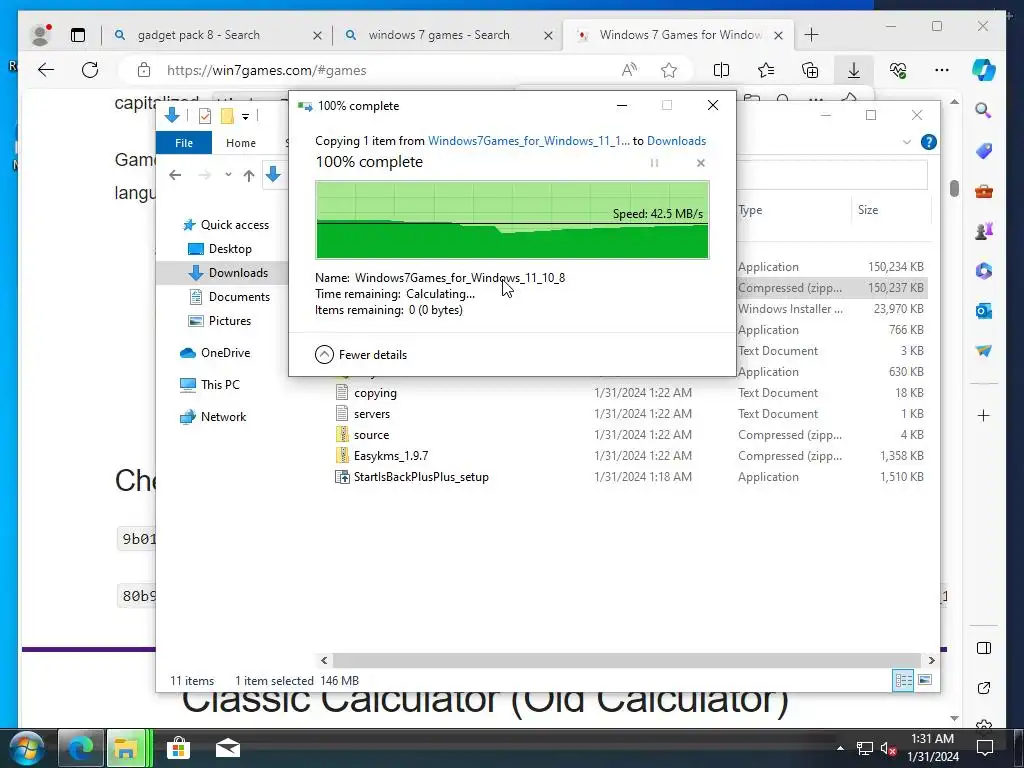Open Explorer recent locations dropdown arrow
1024x768 pixels.
click(x=228, y=174)
